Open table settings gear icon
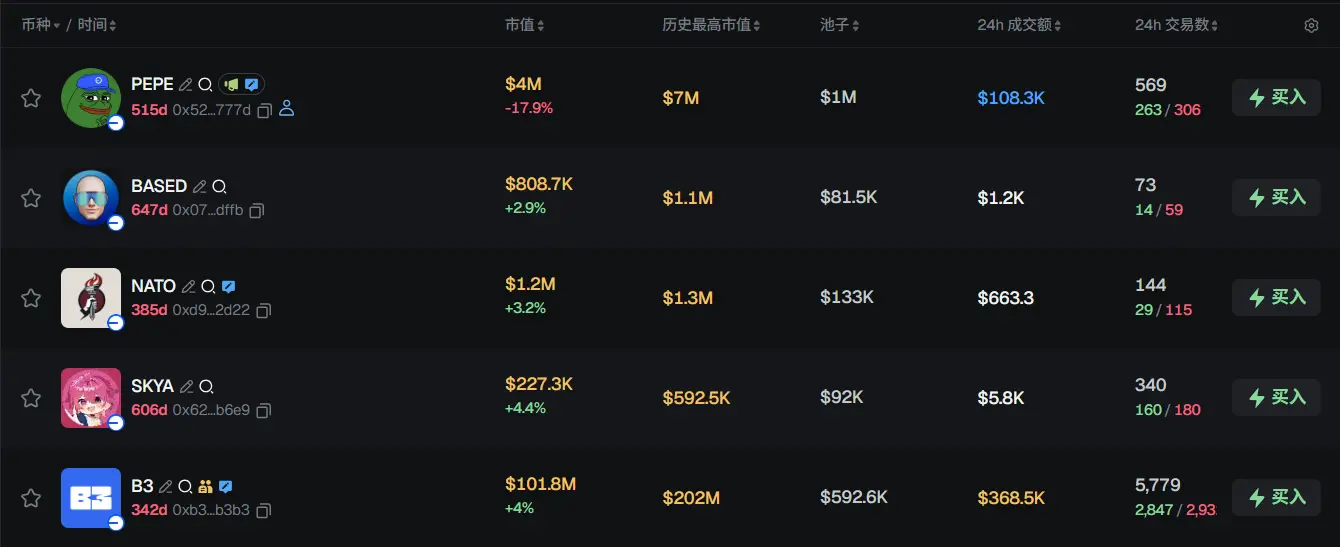This screenshot has height=547, width=1340. pos(1311,25)
